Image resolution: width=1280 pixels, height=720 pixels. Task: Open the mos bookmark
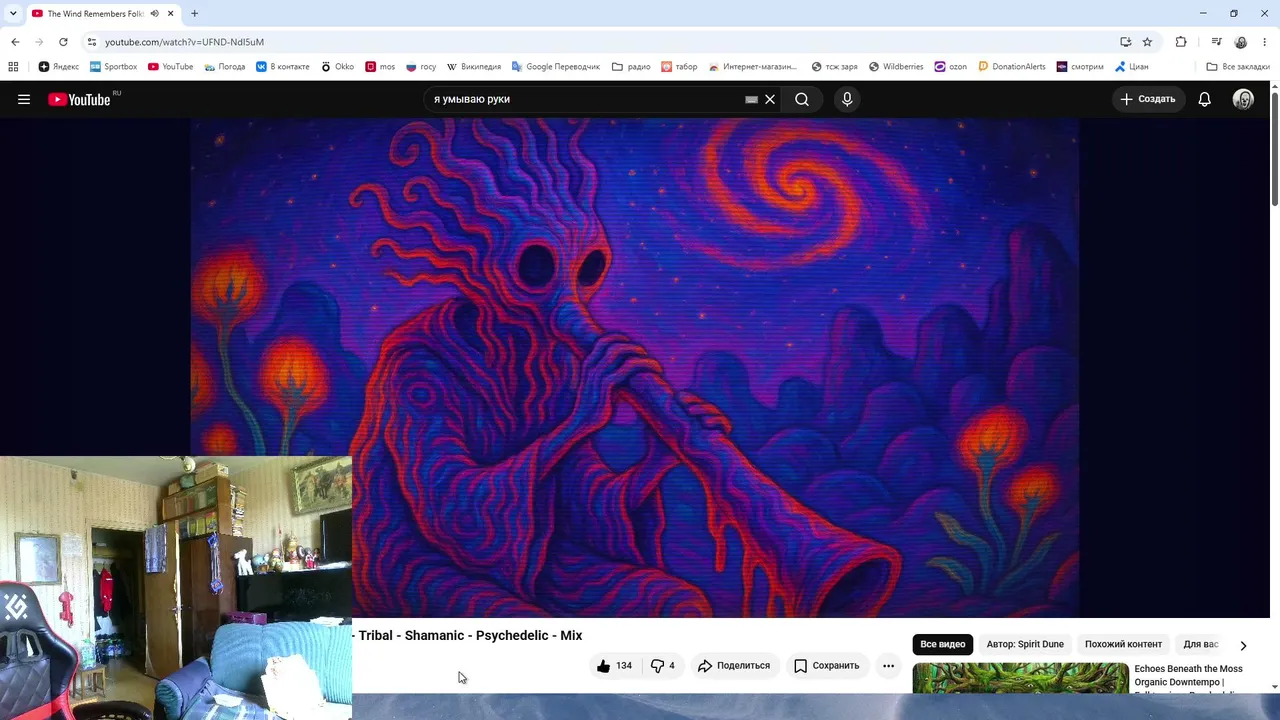(x=380, y=67)
